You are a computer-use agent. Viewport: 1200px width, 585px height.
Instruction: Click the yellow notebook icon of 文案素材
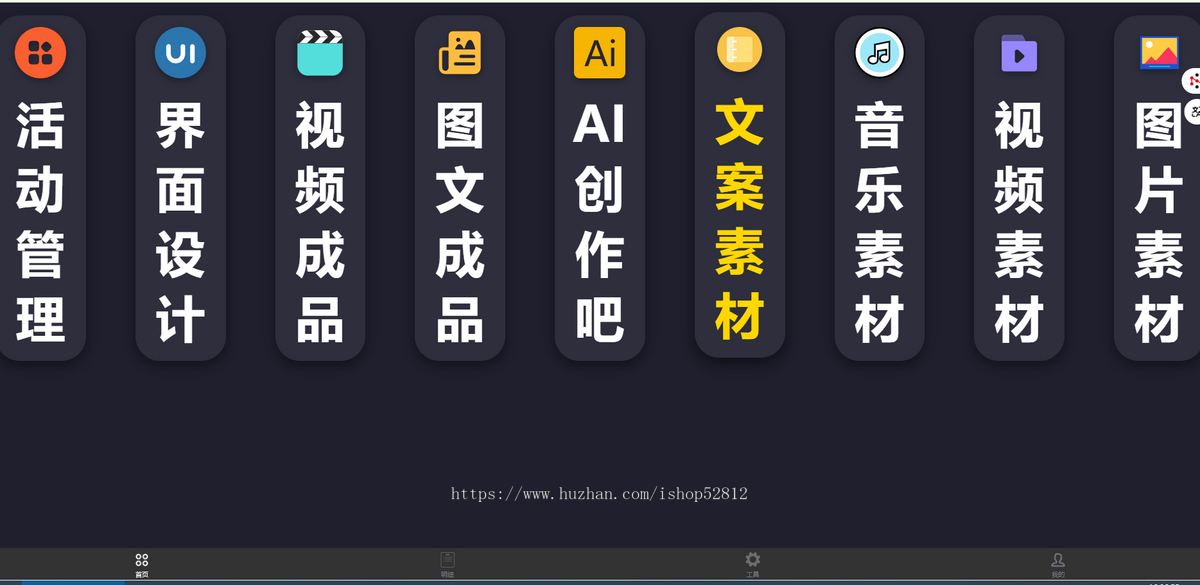(740, 49)
